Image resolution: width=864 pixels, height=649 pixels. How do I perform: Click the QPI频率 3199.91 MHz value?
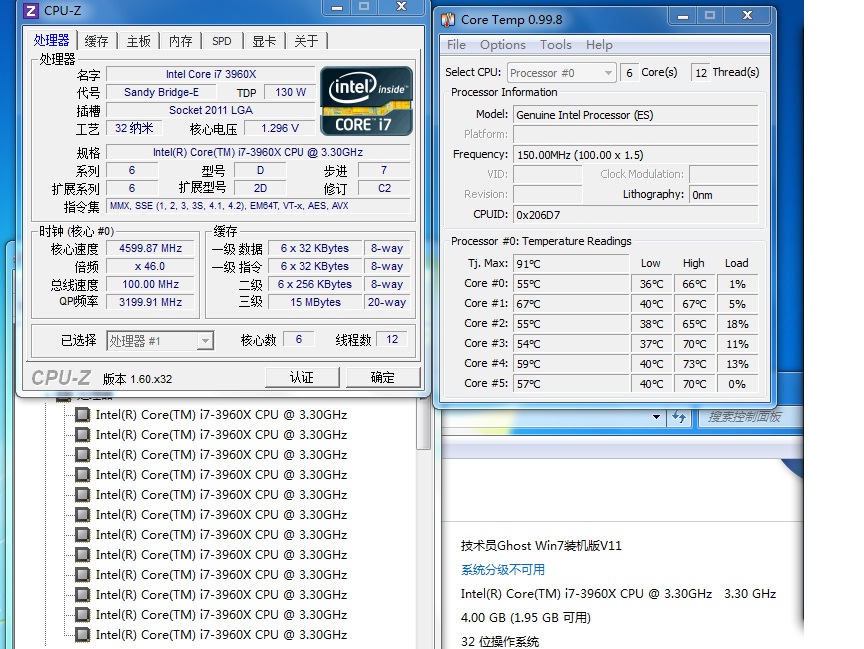(150, 302)
